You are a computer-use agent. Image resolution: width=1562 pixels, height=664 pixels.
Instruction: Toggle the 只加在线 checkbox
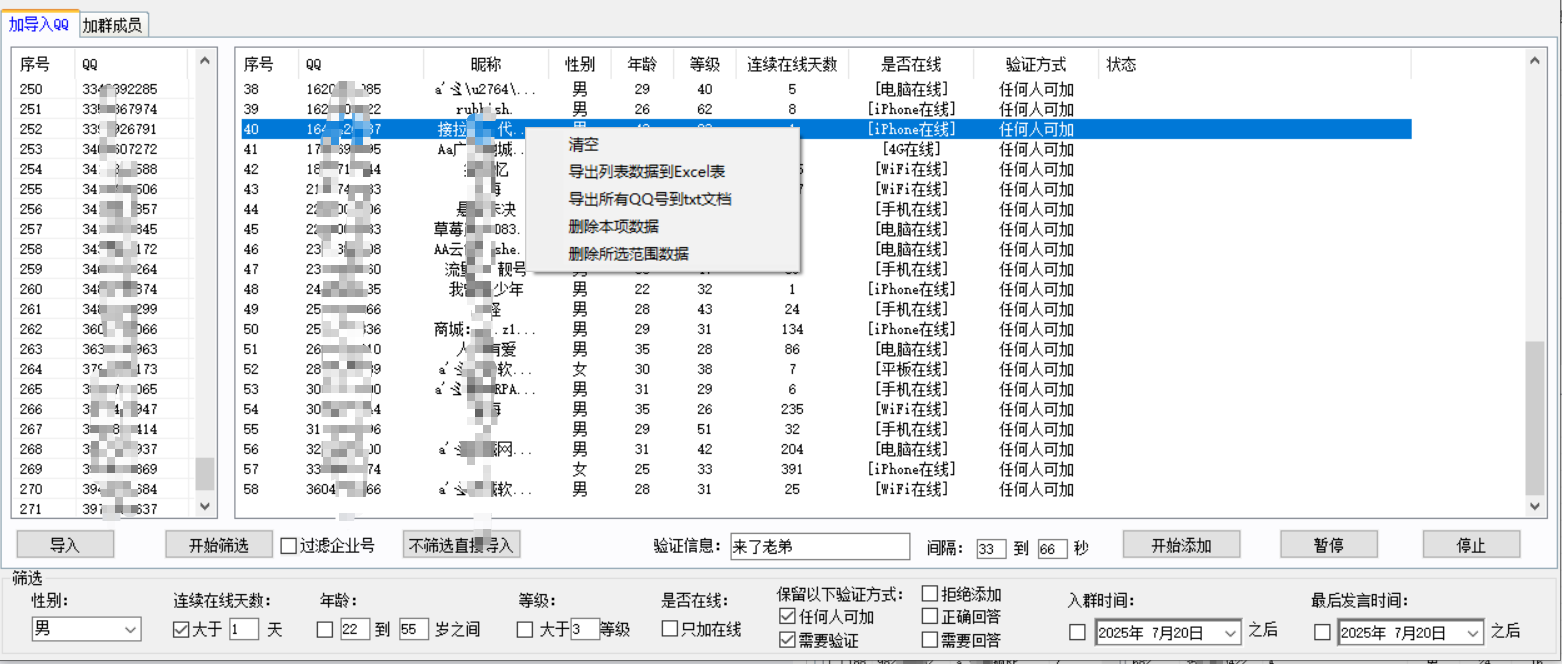pos(670,629)
